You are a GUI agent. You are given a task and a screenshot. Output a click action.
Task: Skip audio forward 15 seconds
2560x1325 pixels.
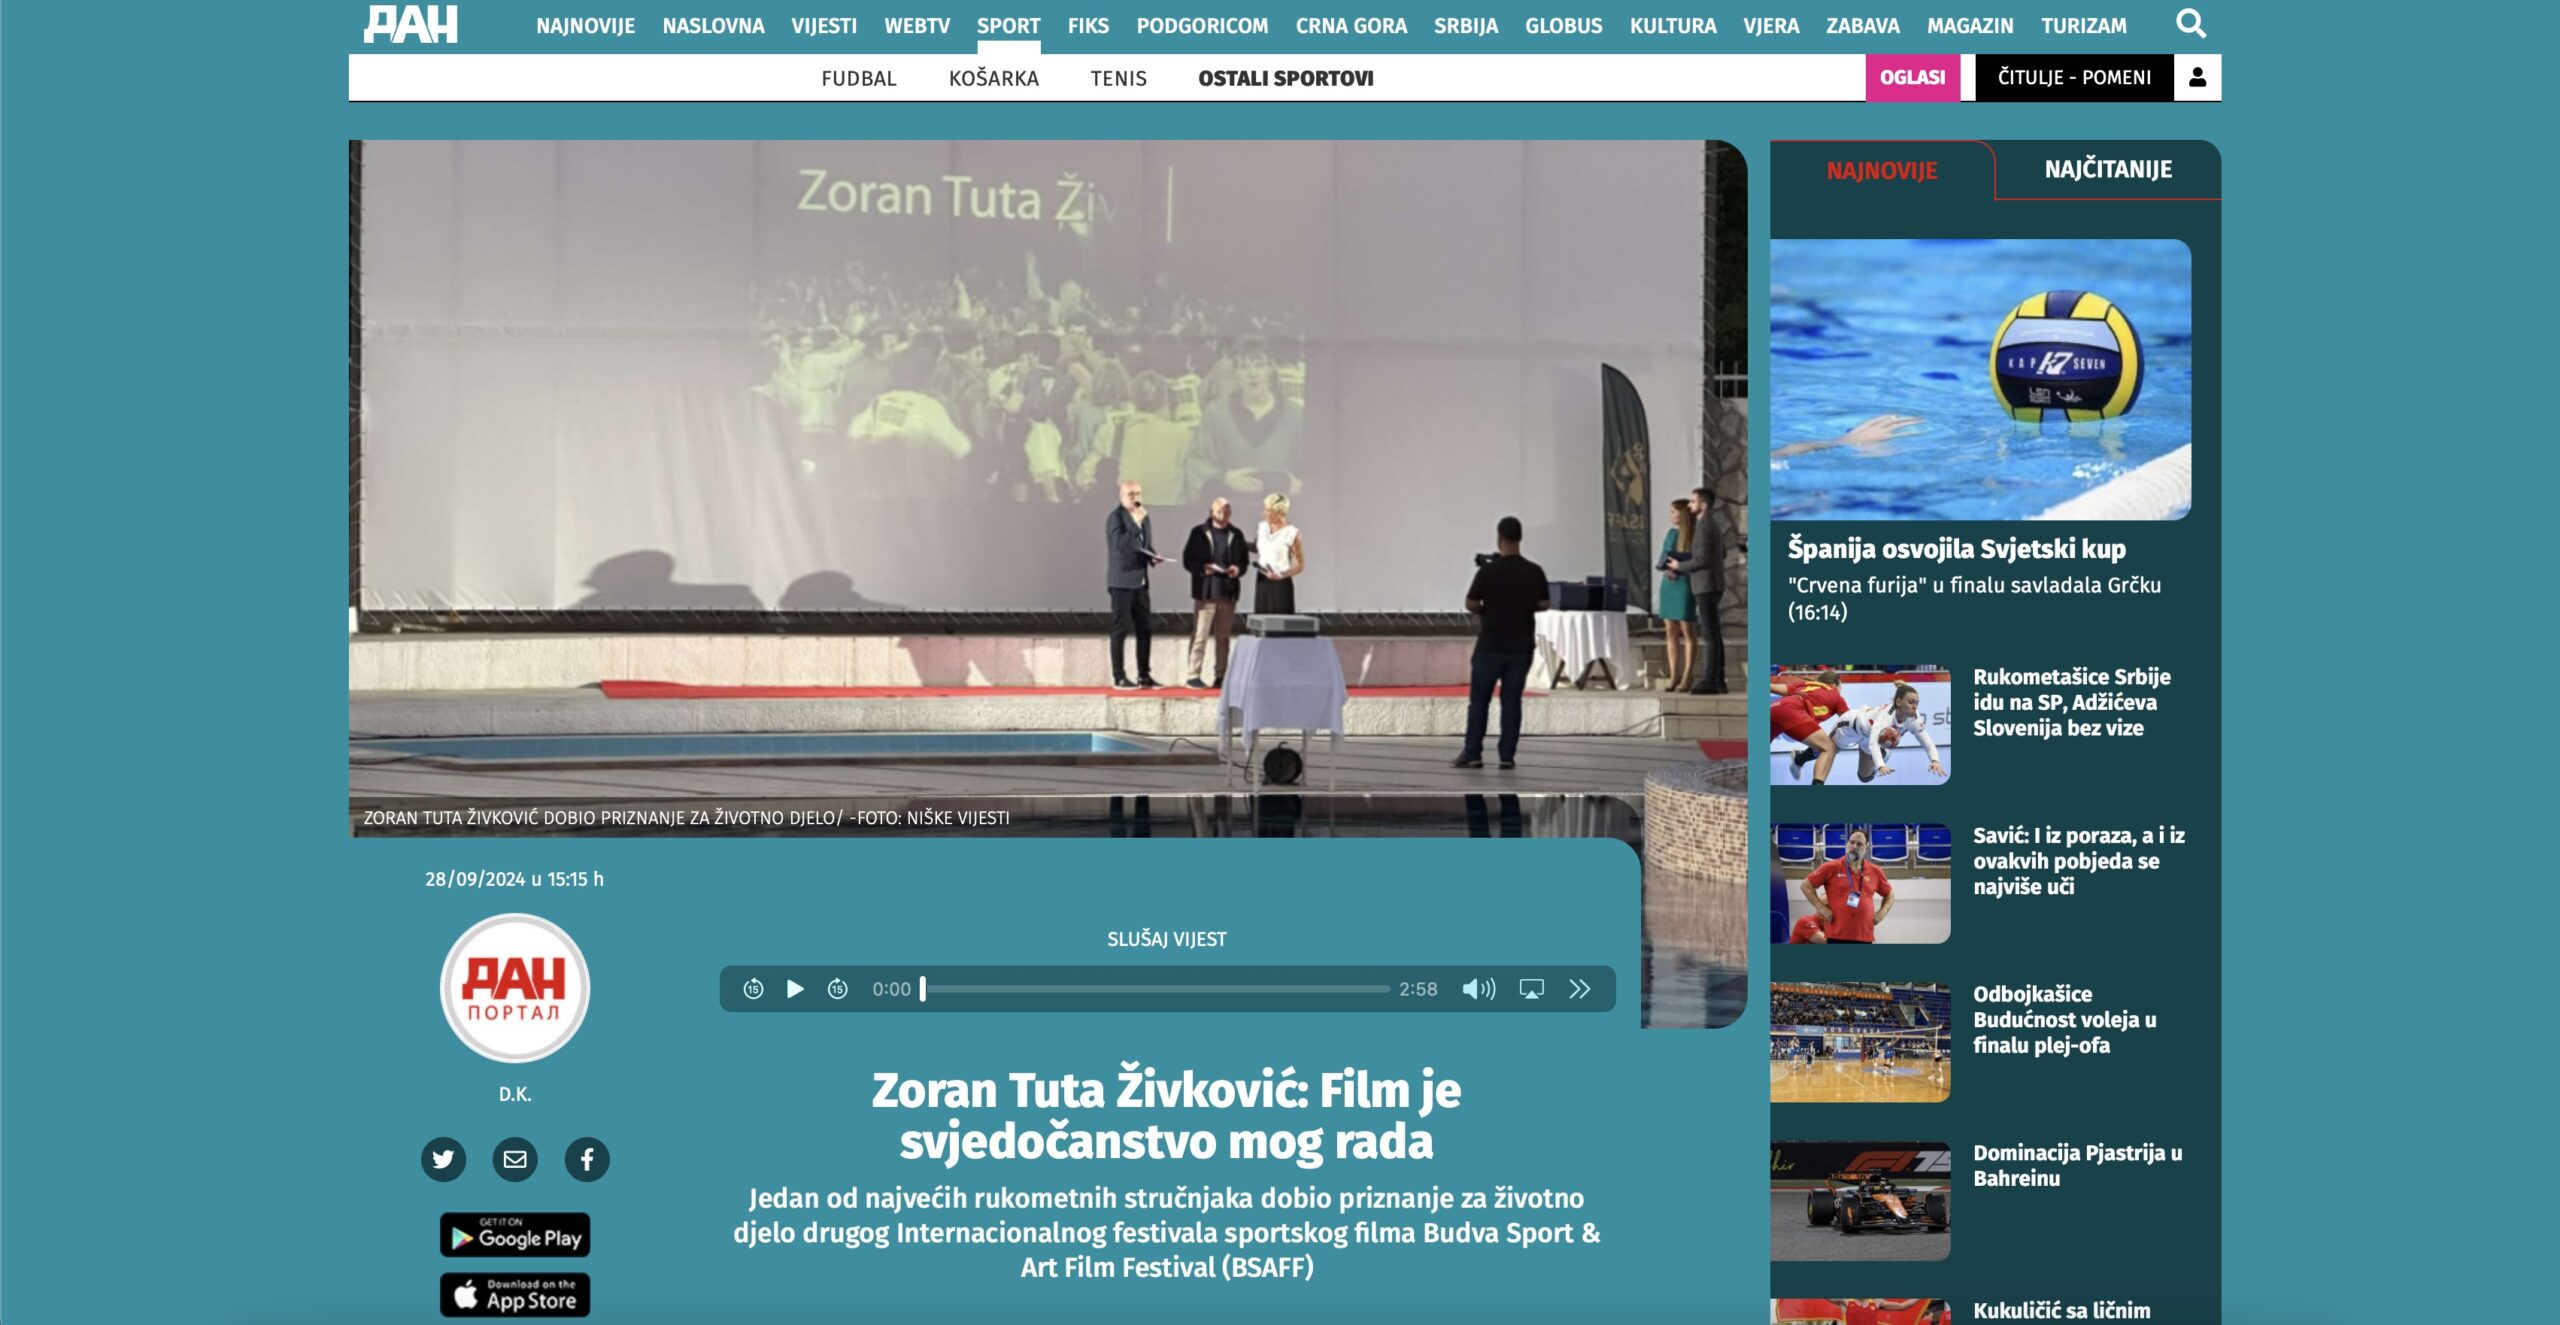[x=838, y=989]
